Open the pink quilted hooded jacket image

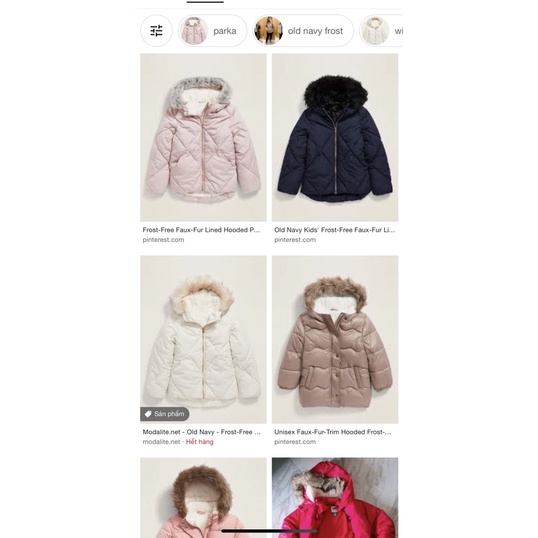pos(203,137)
